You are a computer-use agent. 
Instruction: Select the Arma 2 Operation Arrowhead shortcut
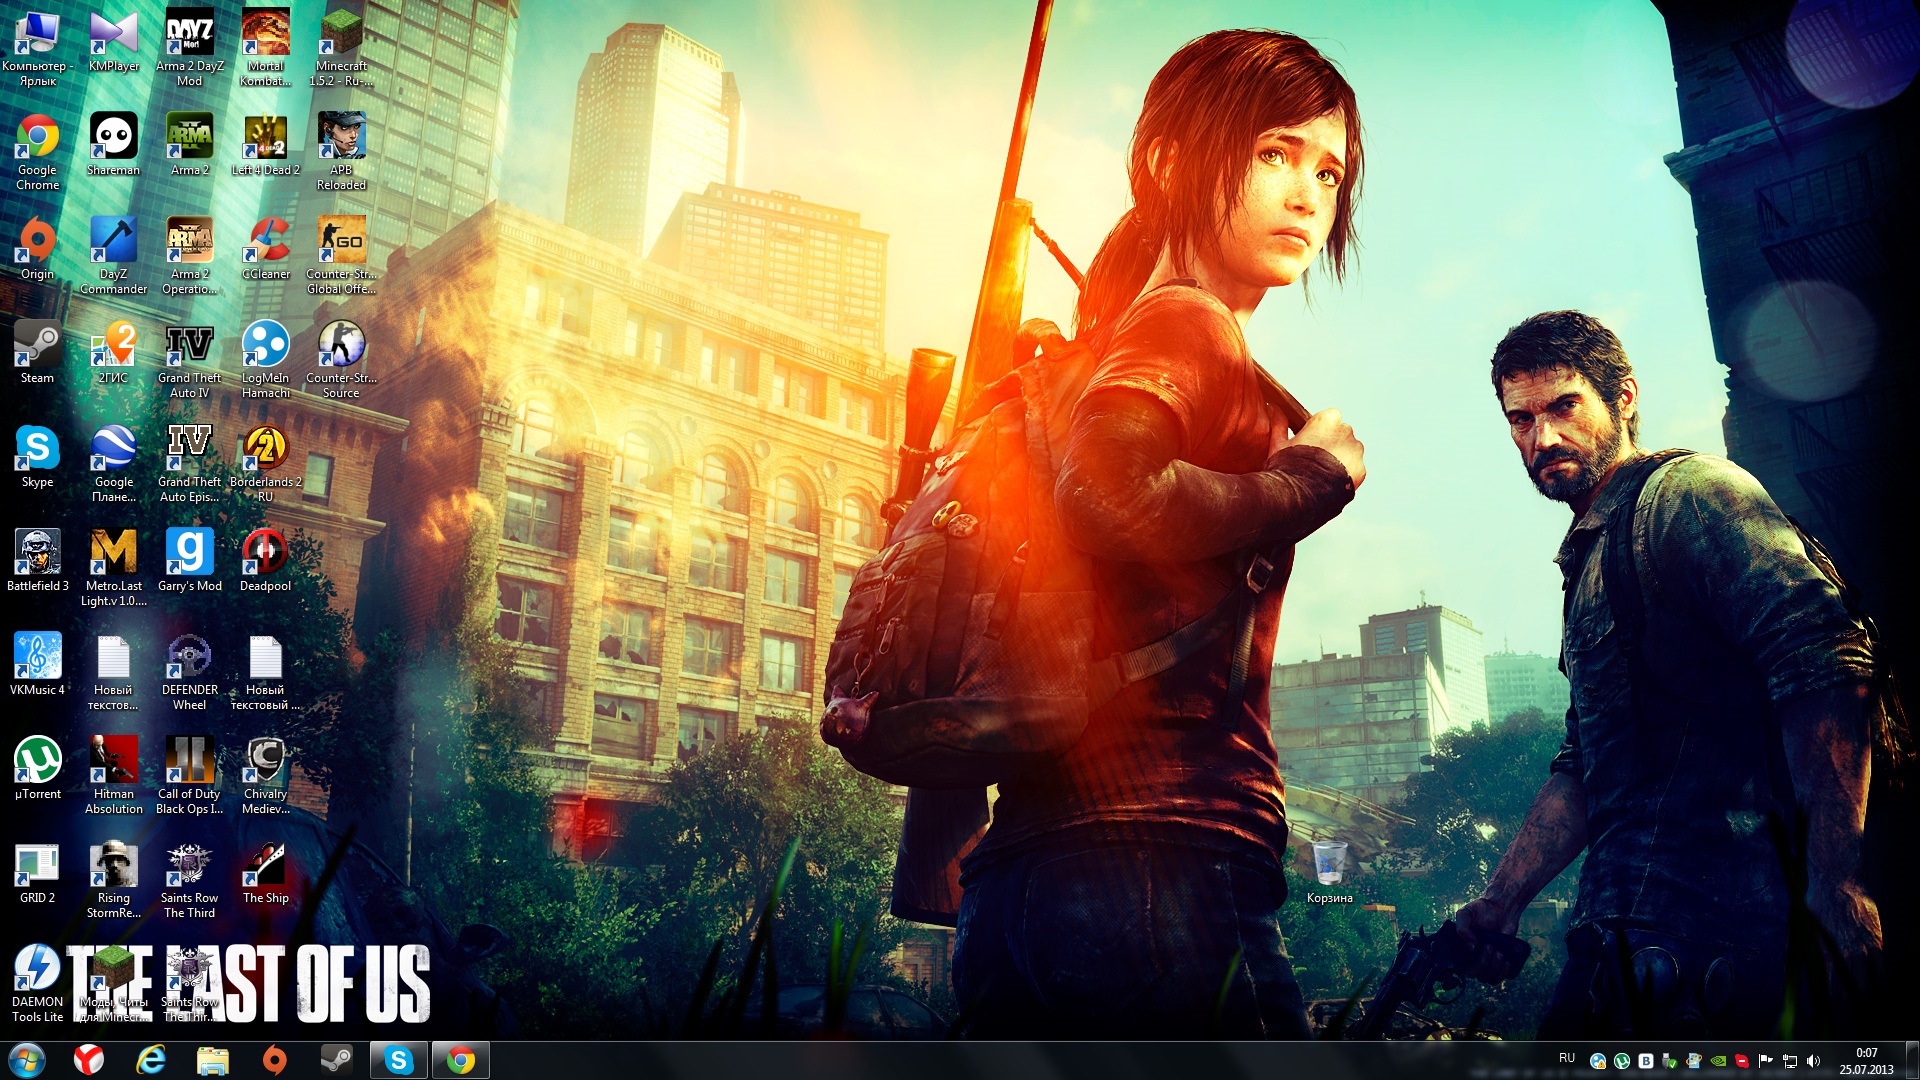coord(190,256)
